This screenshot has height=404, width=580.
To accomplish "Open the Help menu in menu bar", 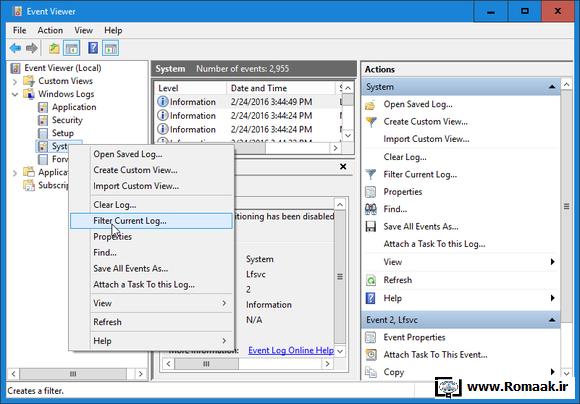I will (x=113, y=30).
